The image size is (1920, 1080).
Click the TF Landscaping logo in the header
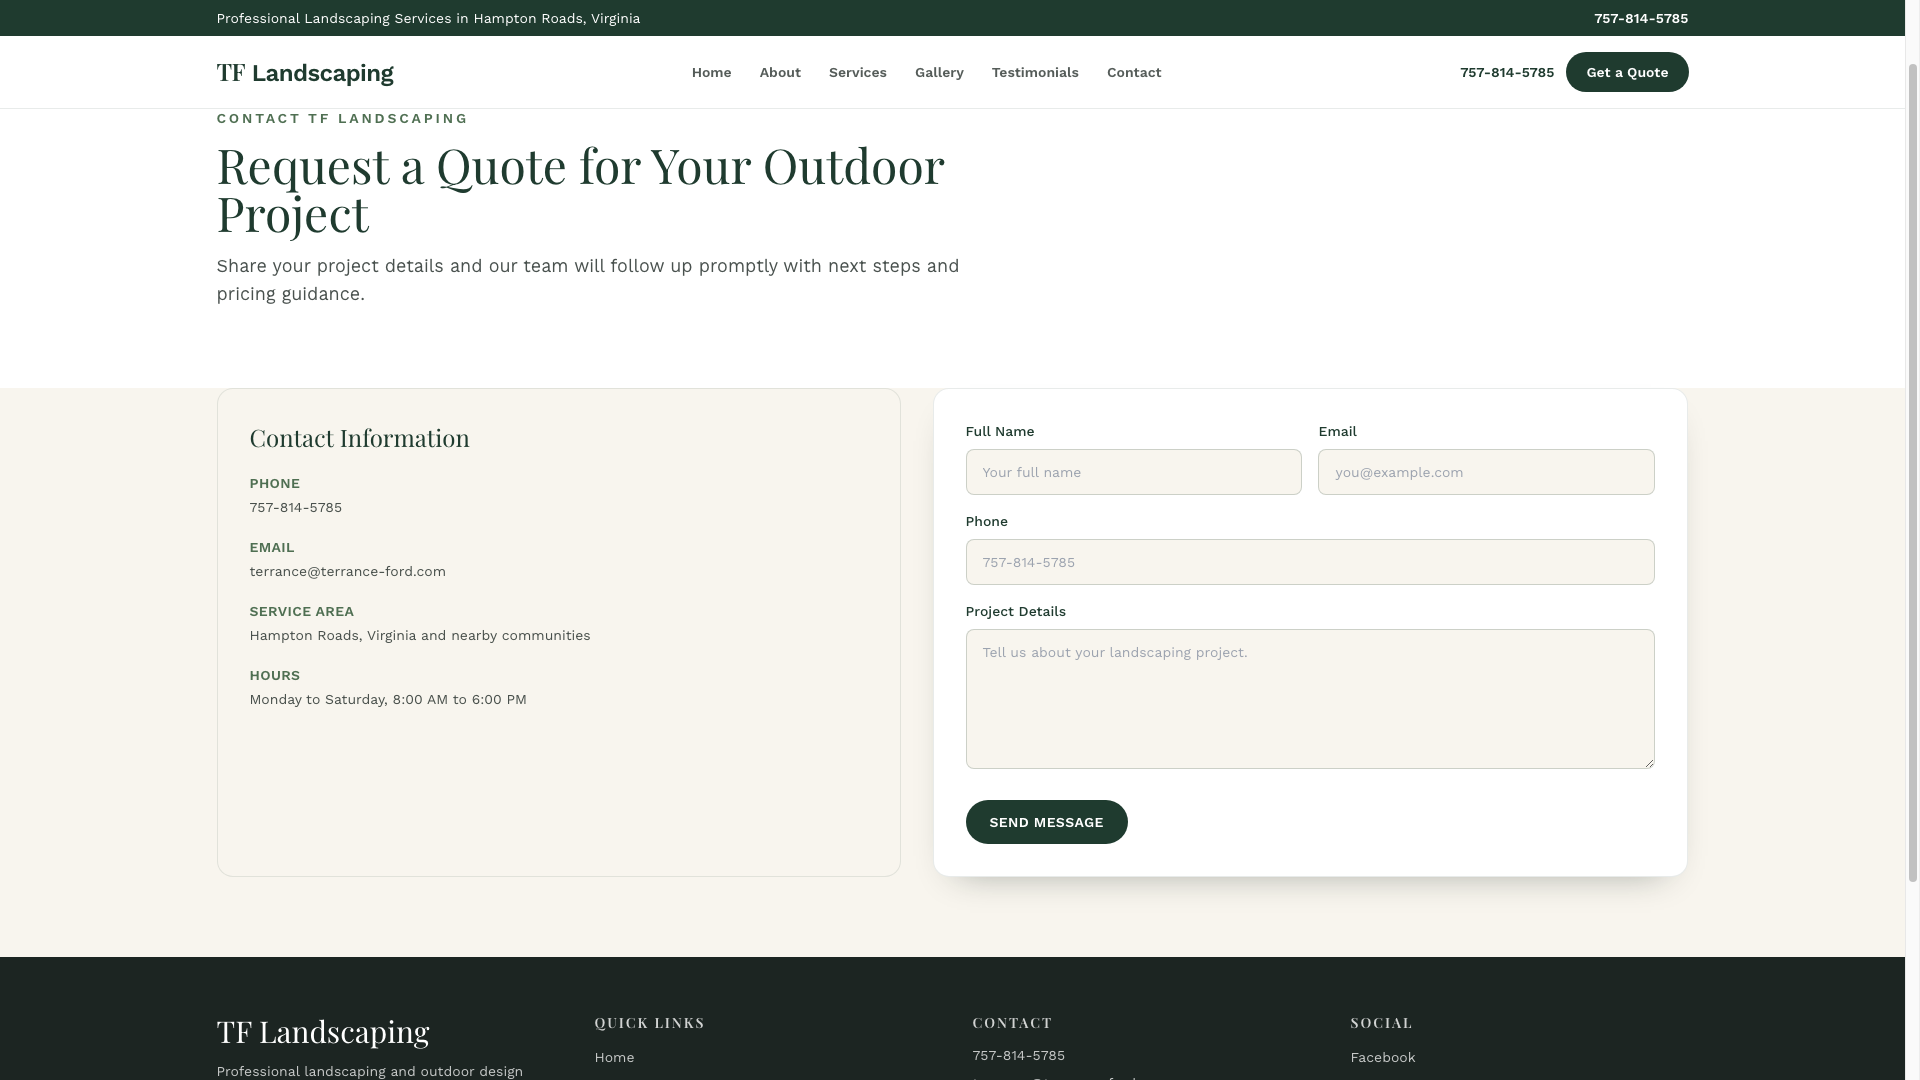pyautogui.click(x=305, y=72)
